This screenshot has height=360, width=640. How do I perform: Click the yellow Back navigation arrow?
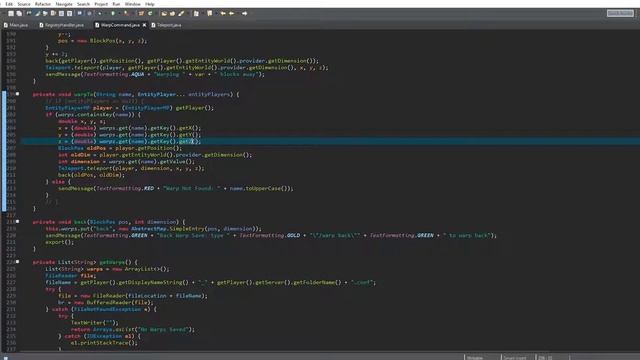[232, 13]
